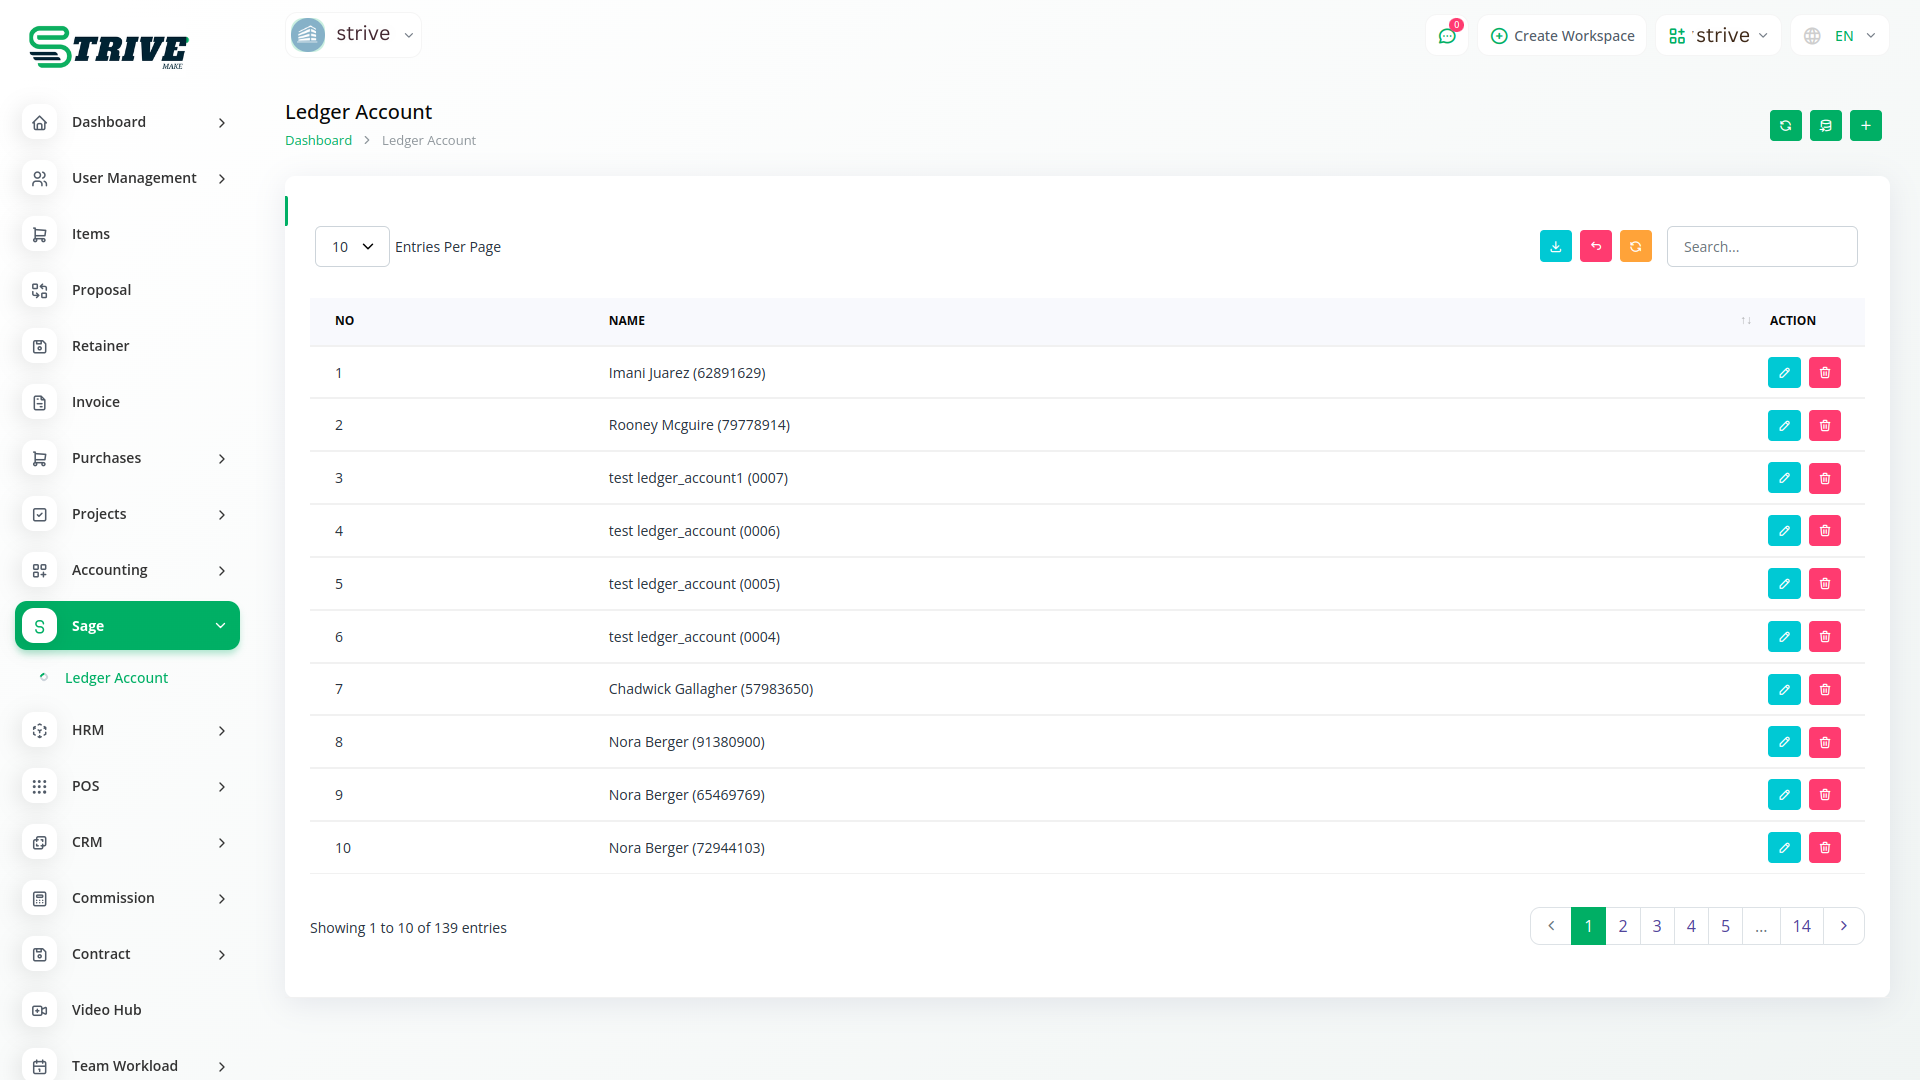The height and width of the screenshot is (1080, 1920).
Task: Edit the Imani Juarez ledger entry
Action: point(1783,373)
